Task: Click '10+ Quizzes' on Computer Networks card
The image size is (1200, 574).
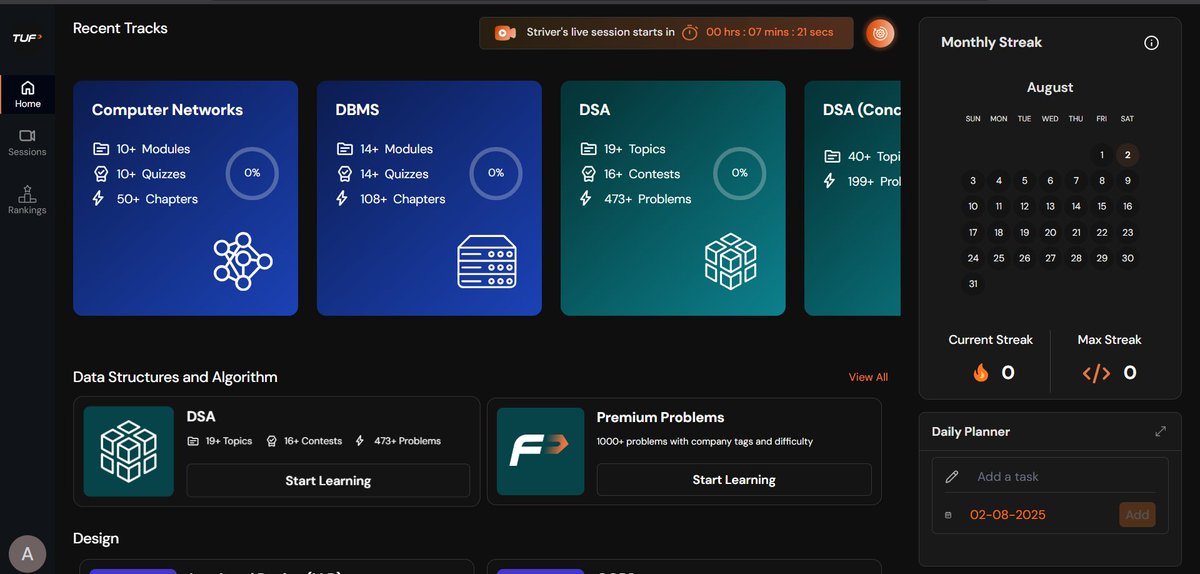Action: (151, 174)
